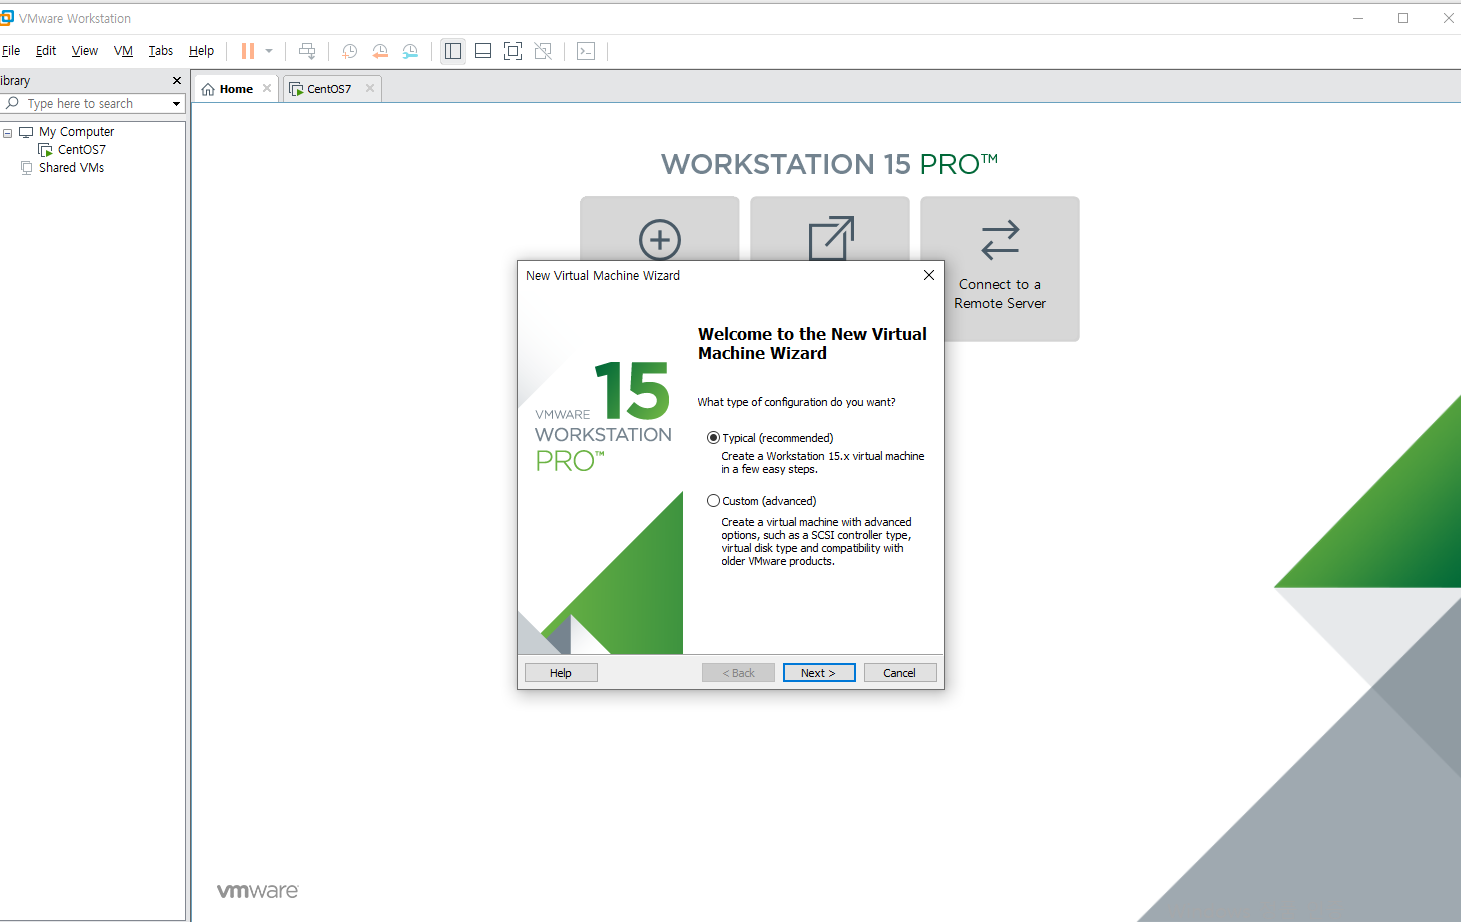Close the CentOS7 tab
This screenshot has height=922, width=1461.
coord(370,88)
